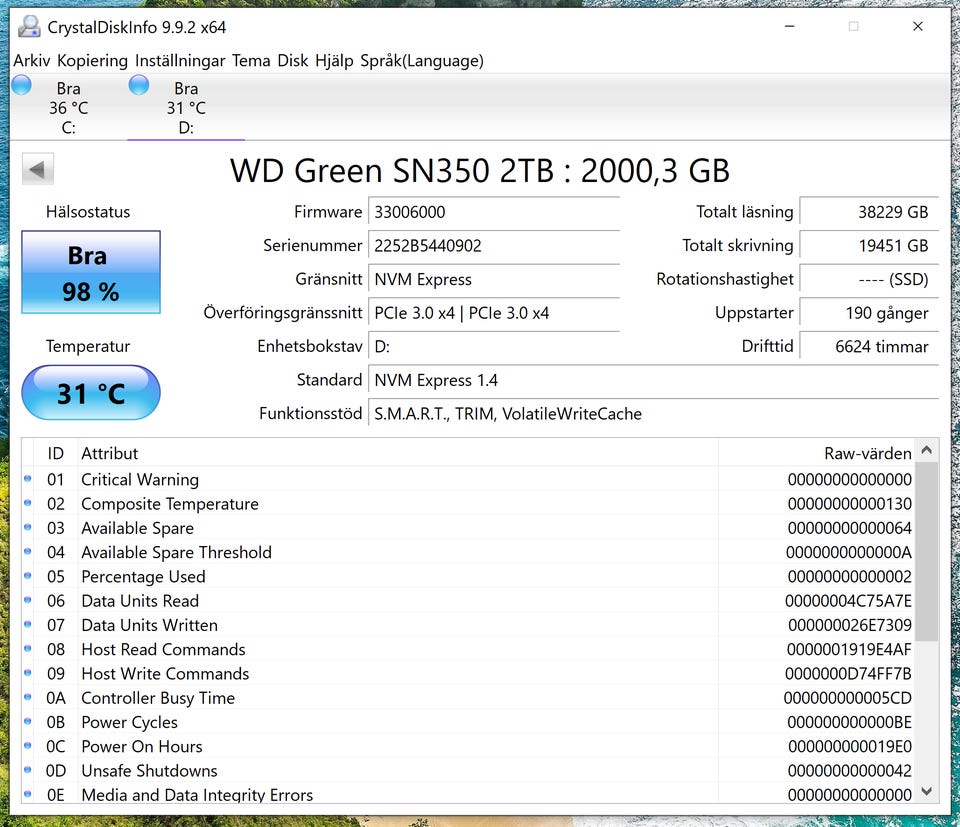Select the Data Units Read row
Screen dimensions: 960x827
point(468,601)
